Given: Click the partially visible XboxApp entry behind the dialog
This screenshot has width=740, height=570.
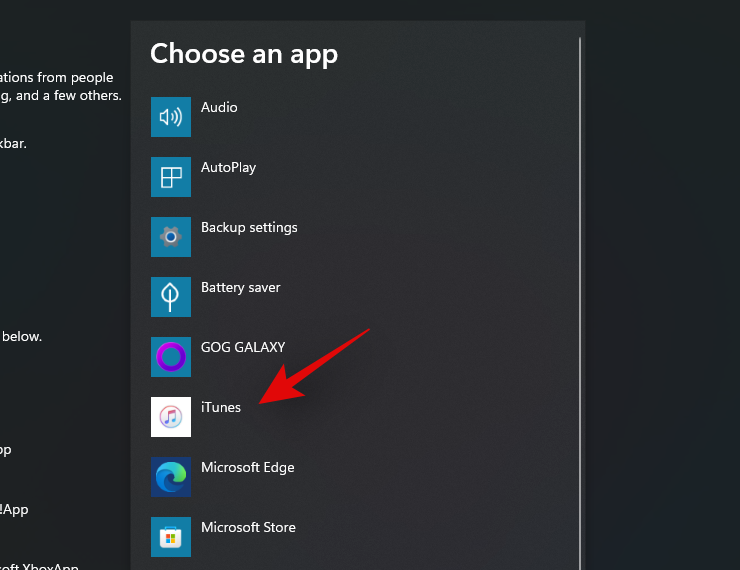Looking at the screenshot, I should (x=39, y=565).
